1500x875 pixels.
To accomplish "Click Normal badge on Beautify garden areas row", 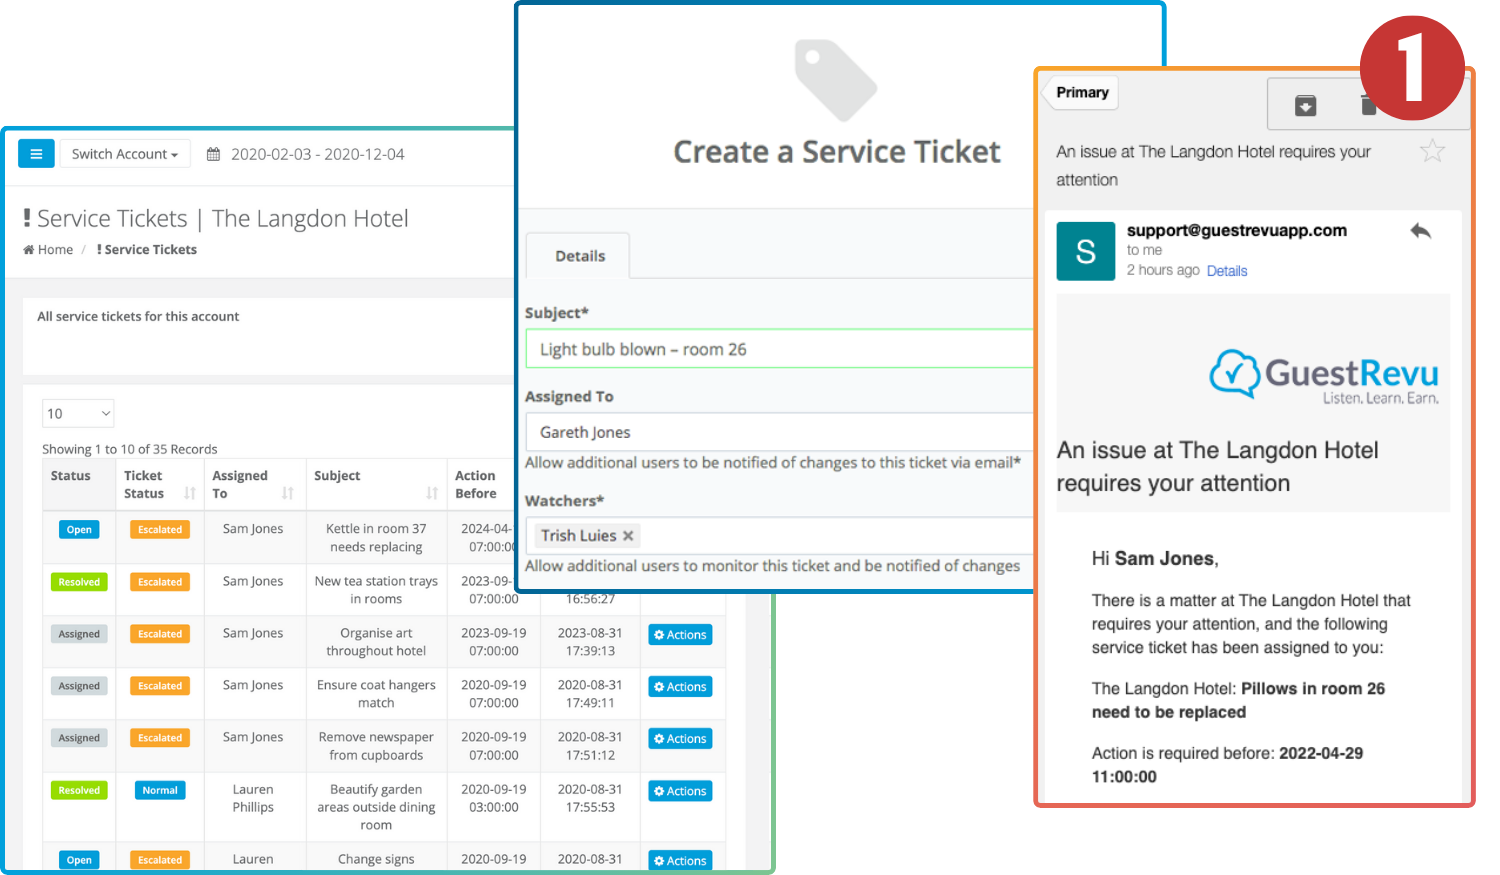I will point(160,790).
